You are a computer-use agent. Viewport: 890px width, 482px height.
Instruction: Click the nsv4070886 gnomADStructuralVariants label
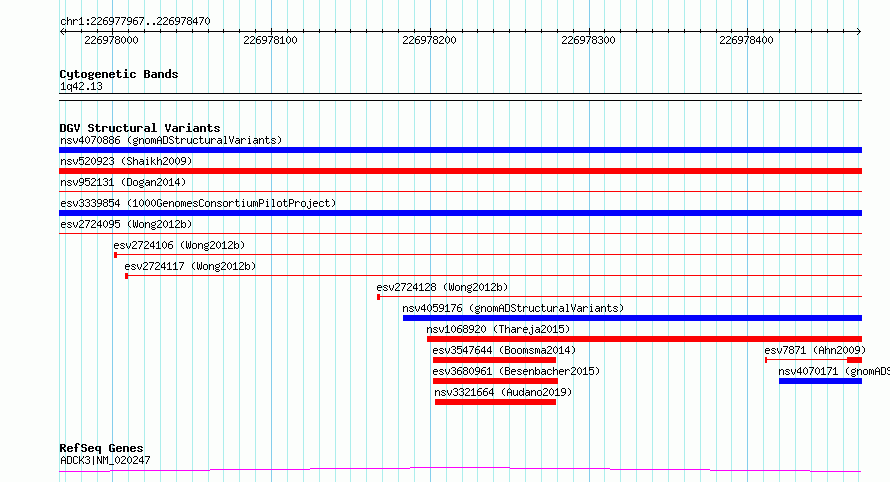[x=171, y=140]
